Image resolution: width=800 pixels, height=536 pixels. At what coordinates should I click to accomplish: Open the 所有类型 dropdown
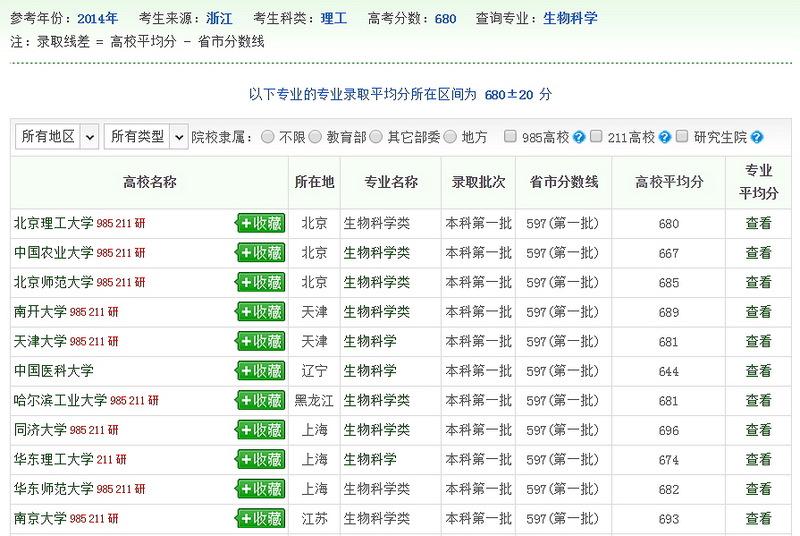[146, 137]
